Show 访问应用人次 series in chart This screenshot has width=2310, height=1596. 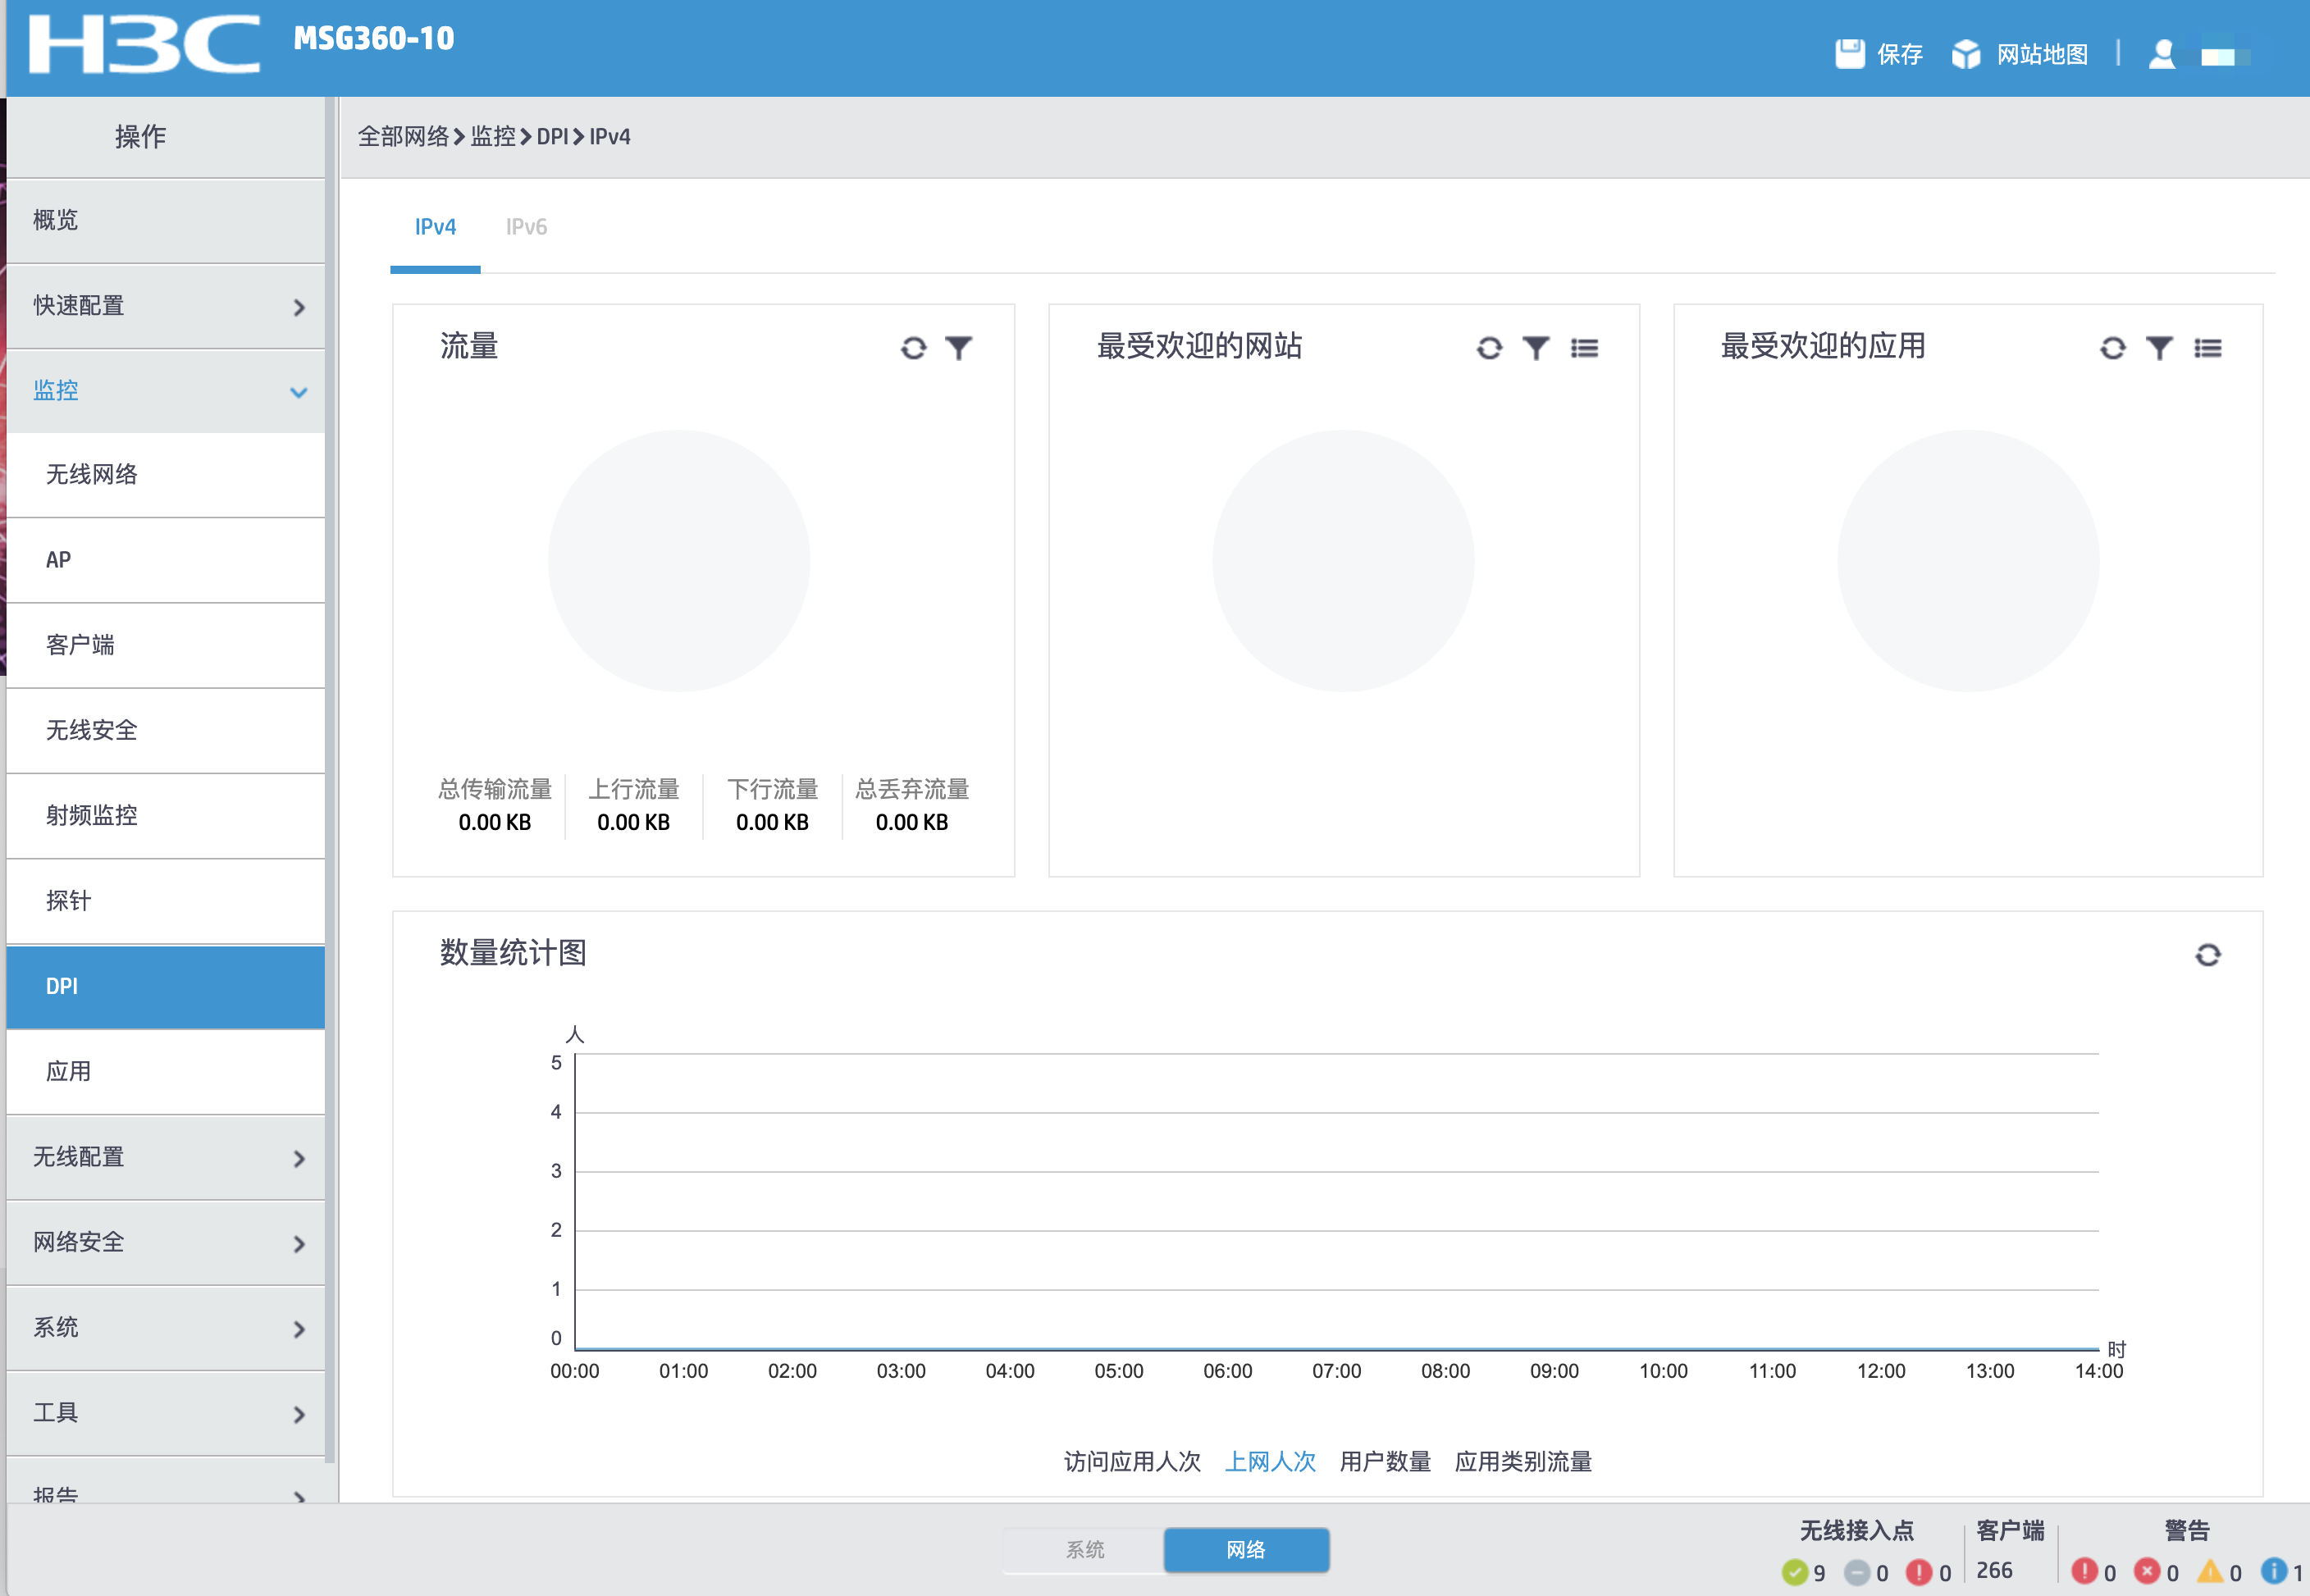point(1131,1461)
